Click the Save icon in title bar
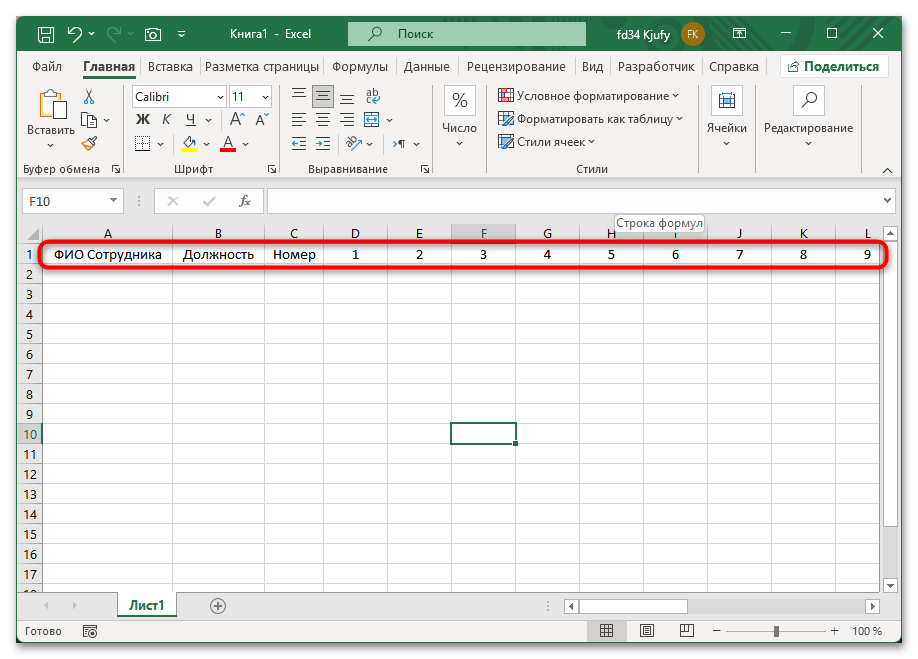The image size is (918, 659). click(46, 34)
